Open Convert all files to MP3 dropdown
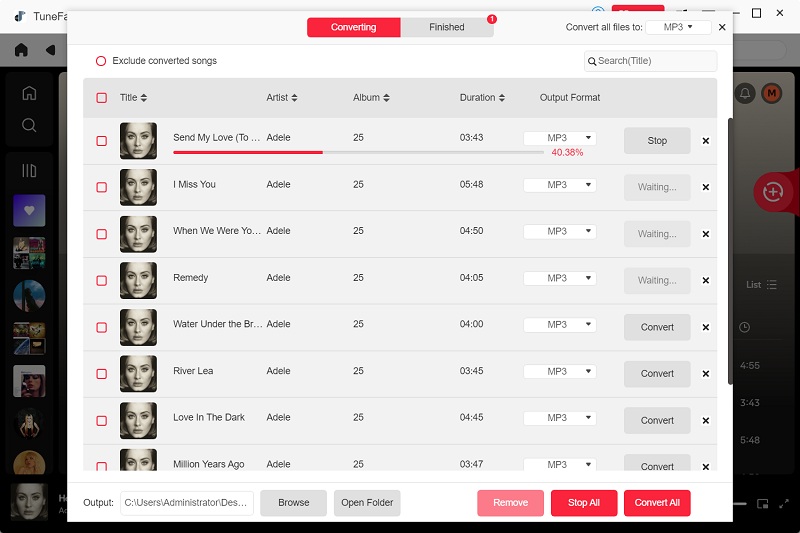The height and width of the screenshot is (533, 800). (678, 27)
